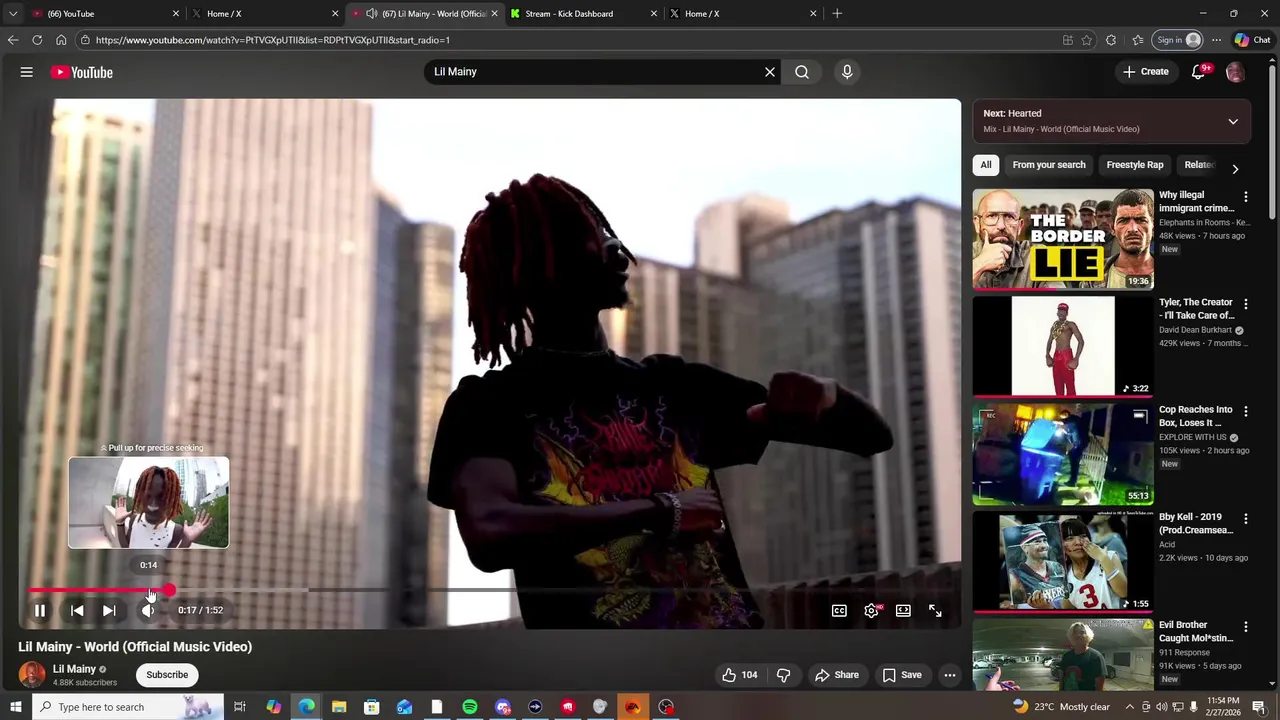Open options for Bby Kell 2019 video
The image size is (1280, 720).
(1245, 519)
